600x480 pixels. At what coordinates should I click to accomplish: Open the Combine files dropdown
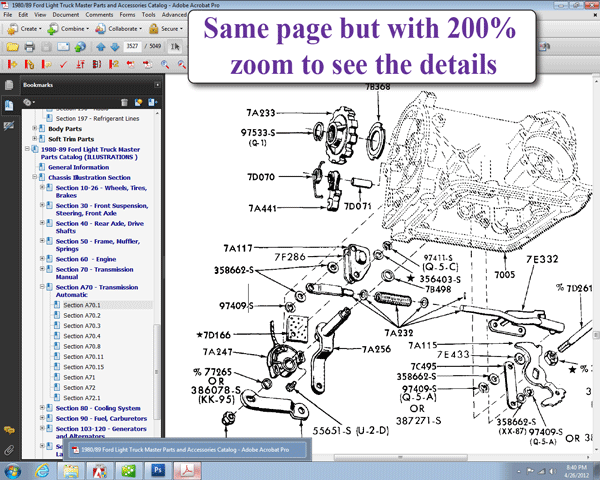68,29
